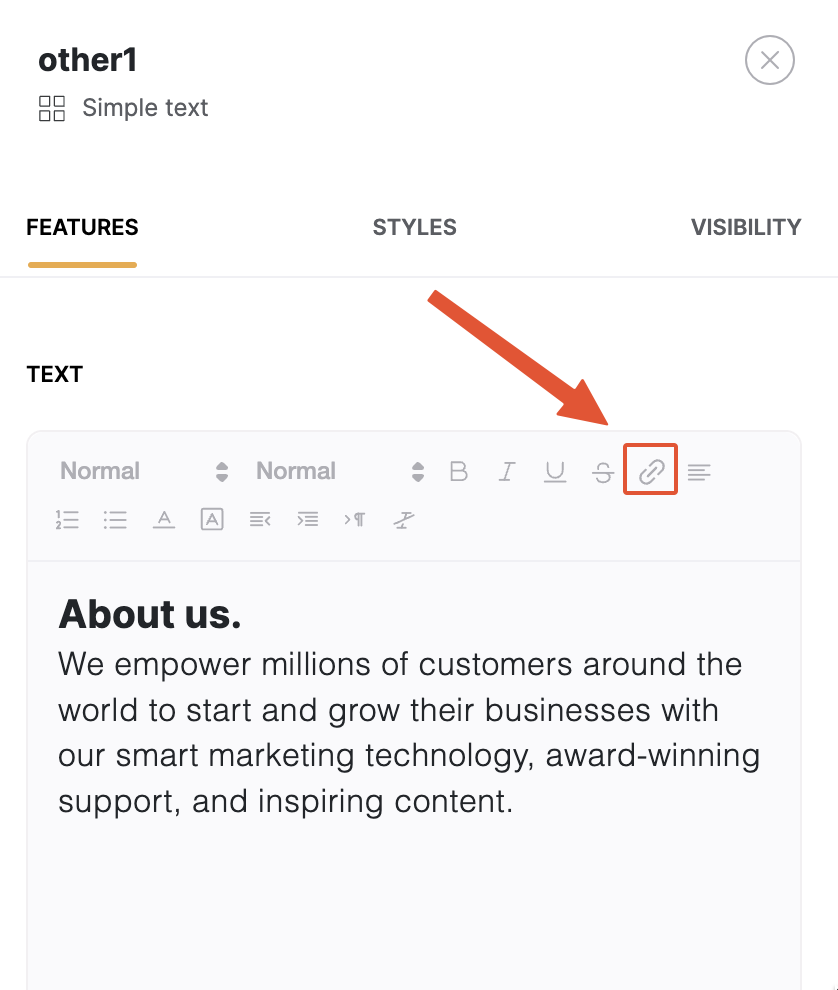Switch to the STYLES tab
Image resolution: width=838 pixels, height=990 pixels.
click(414, 227)
